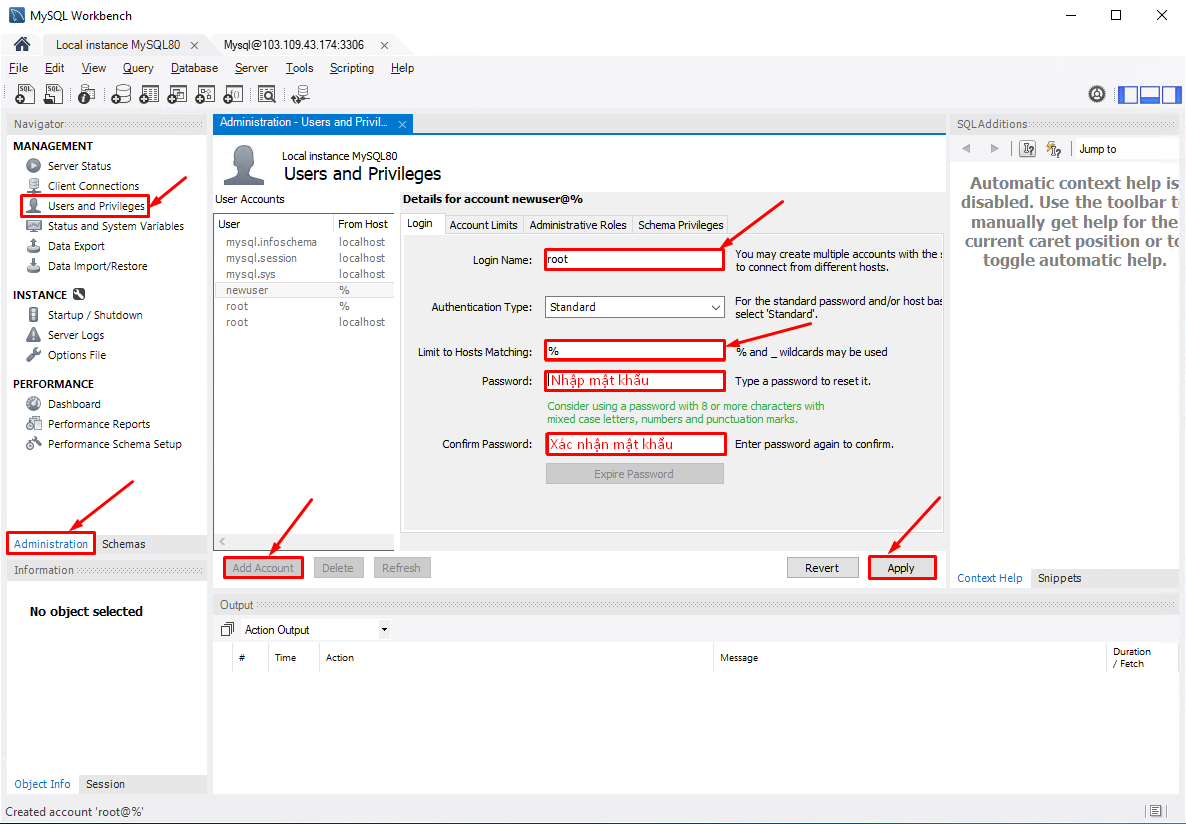Open Workbench preferences gear icon

tap(1097, 94)
